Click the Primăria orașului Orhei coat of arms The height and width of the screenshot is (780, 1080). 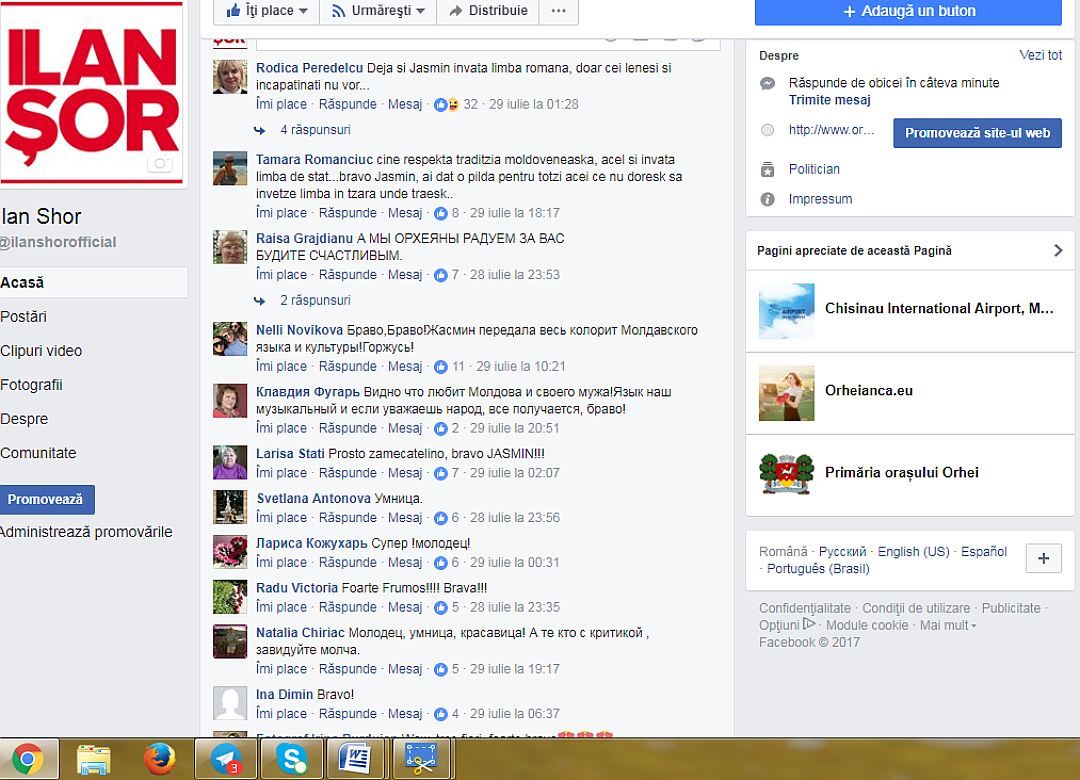click(787, 474)
